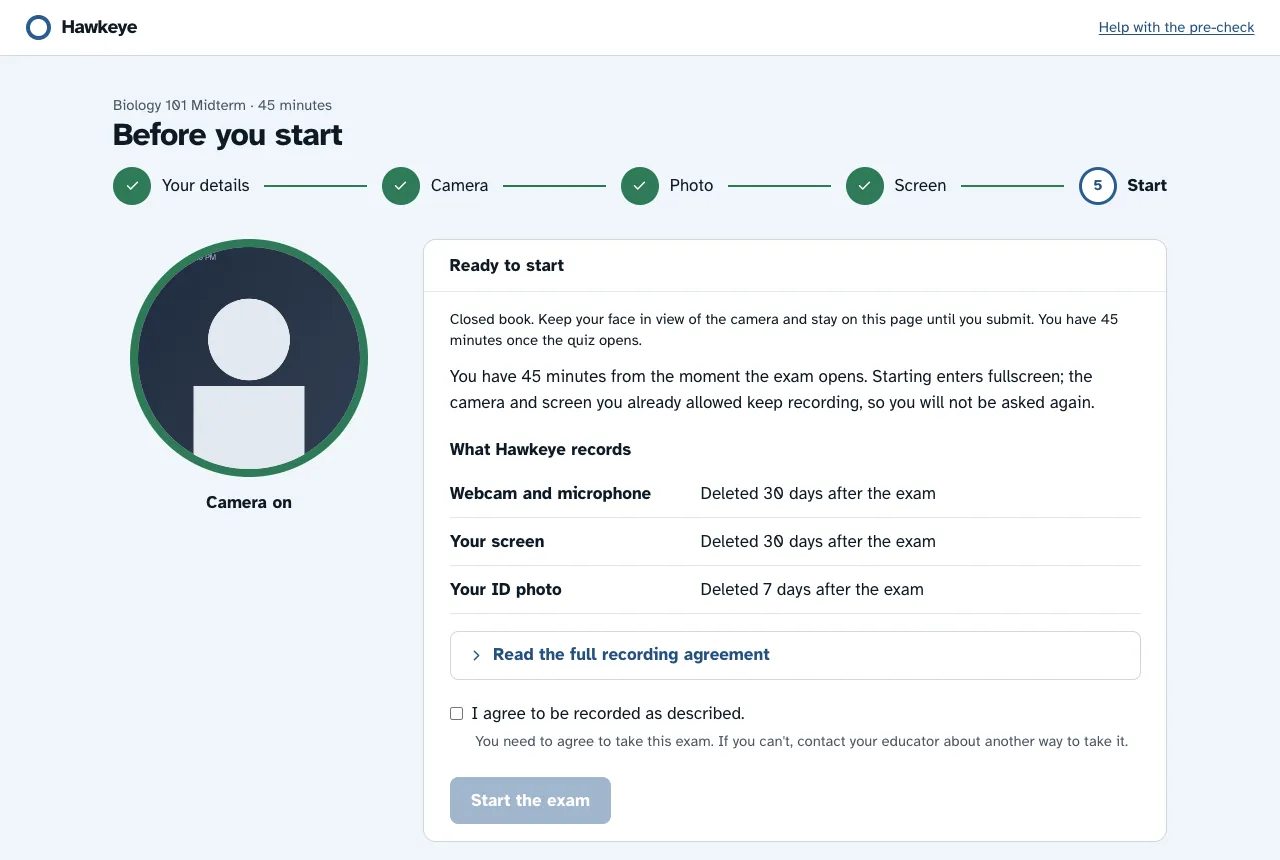
Task: Click the Camera on status text
Action: [249, 503]
